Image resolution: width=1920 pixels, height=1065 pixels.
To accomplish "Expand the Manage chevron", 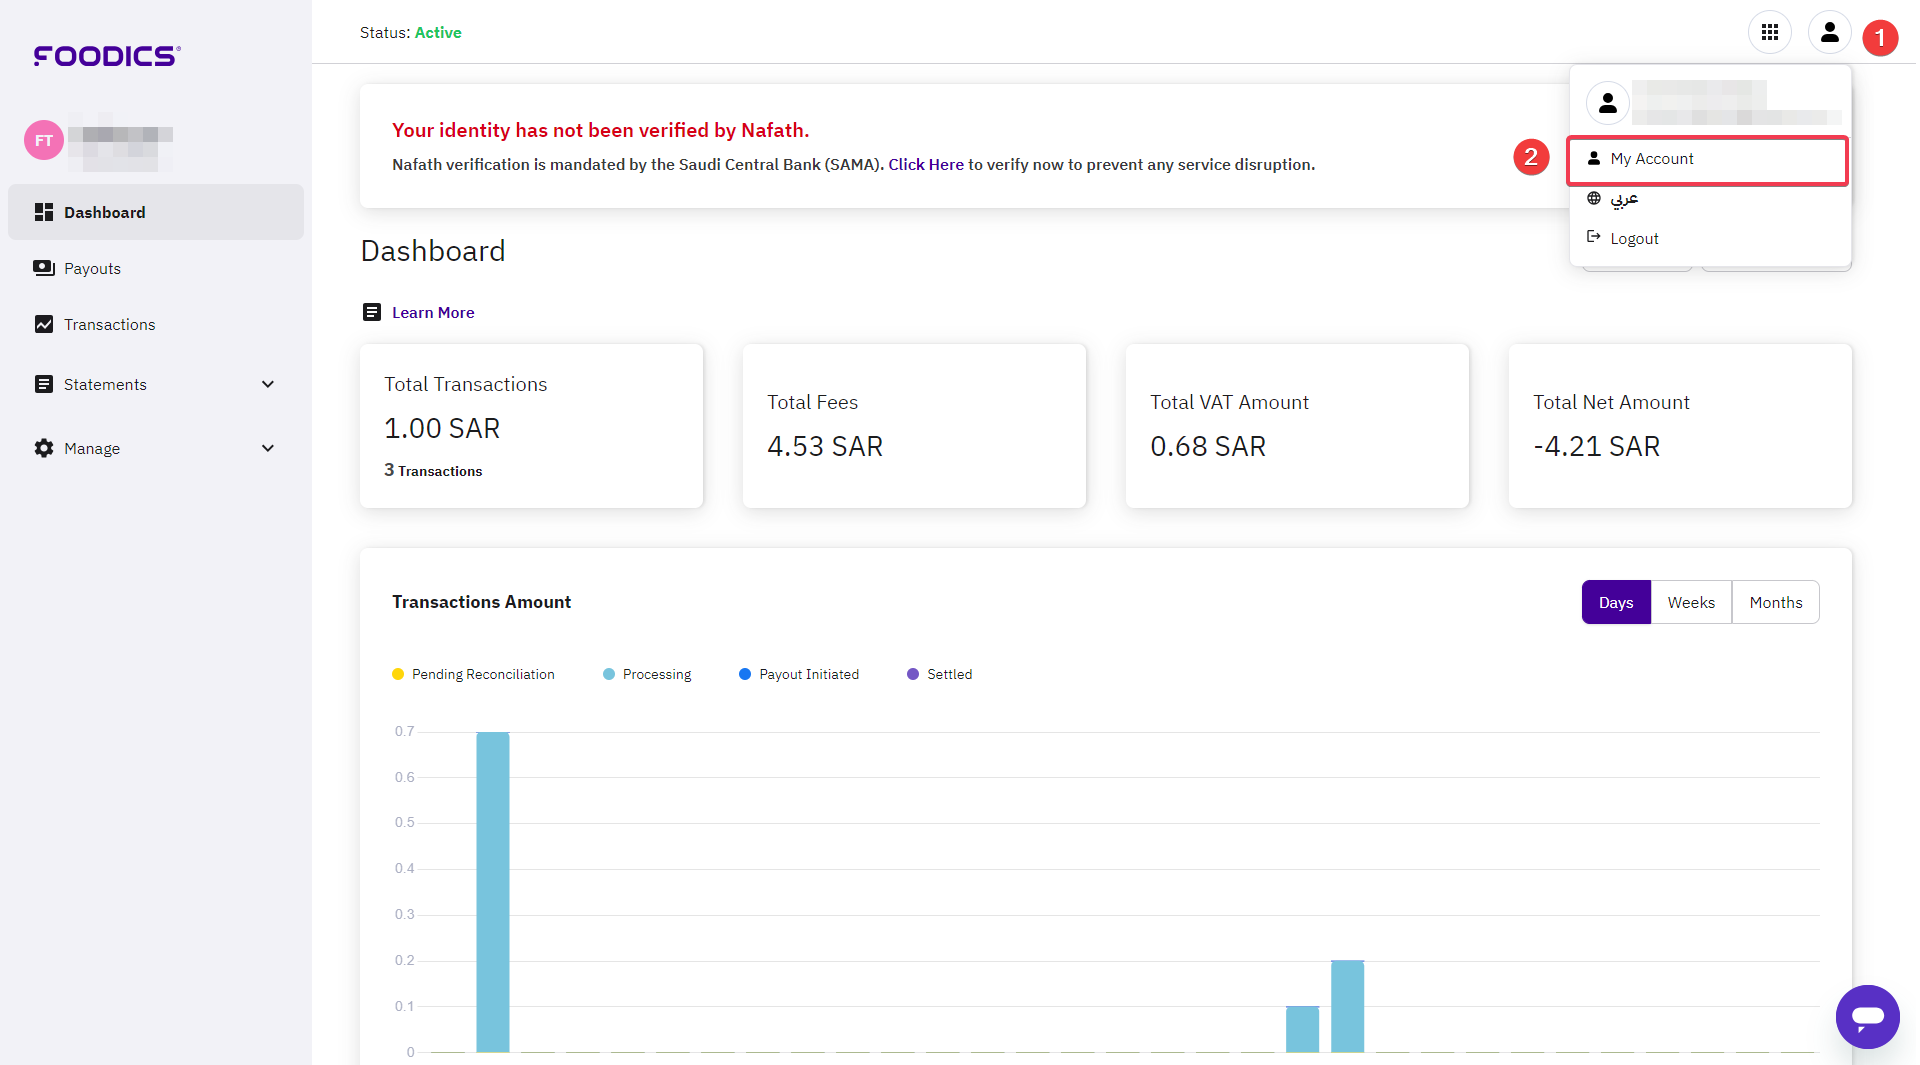I will (x=268, y=448).
